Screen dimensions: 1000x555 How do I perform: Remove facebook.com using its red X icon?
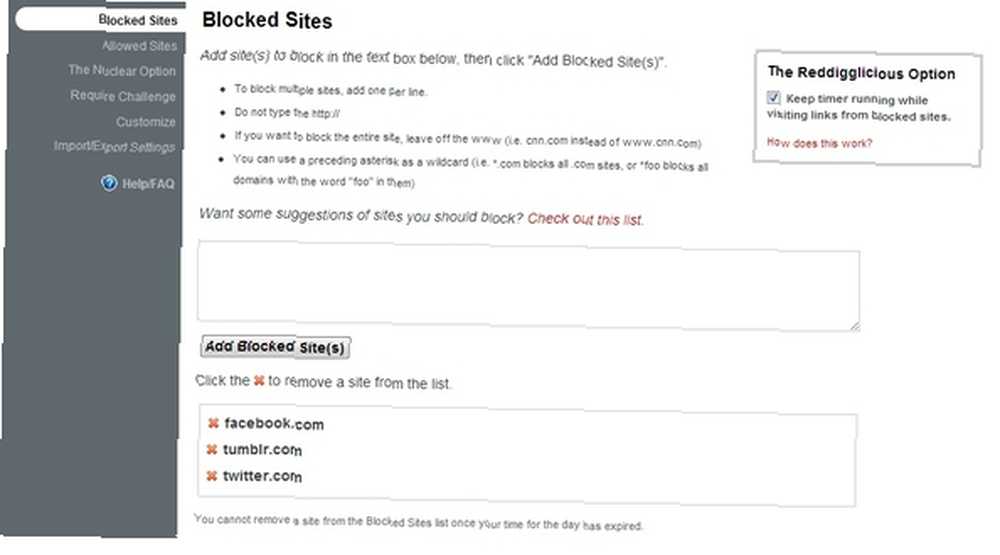[x=213, y=423]
